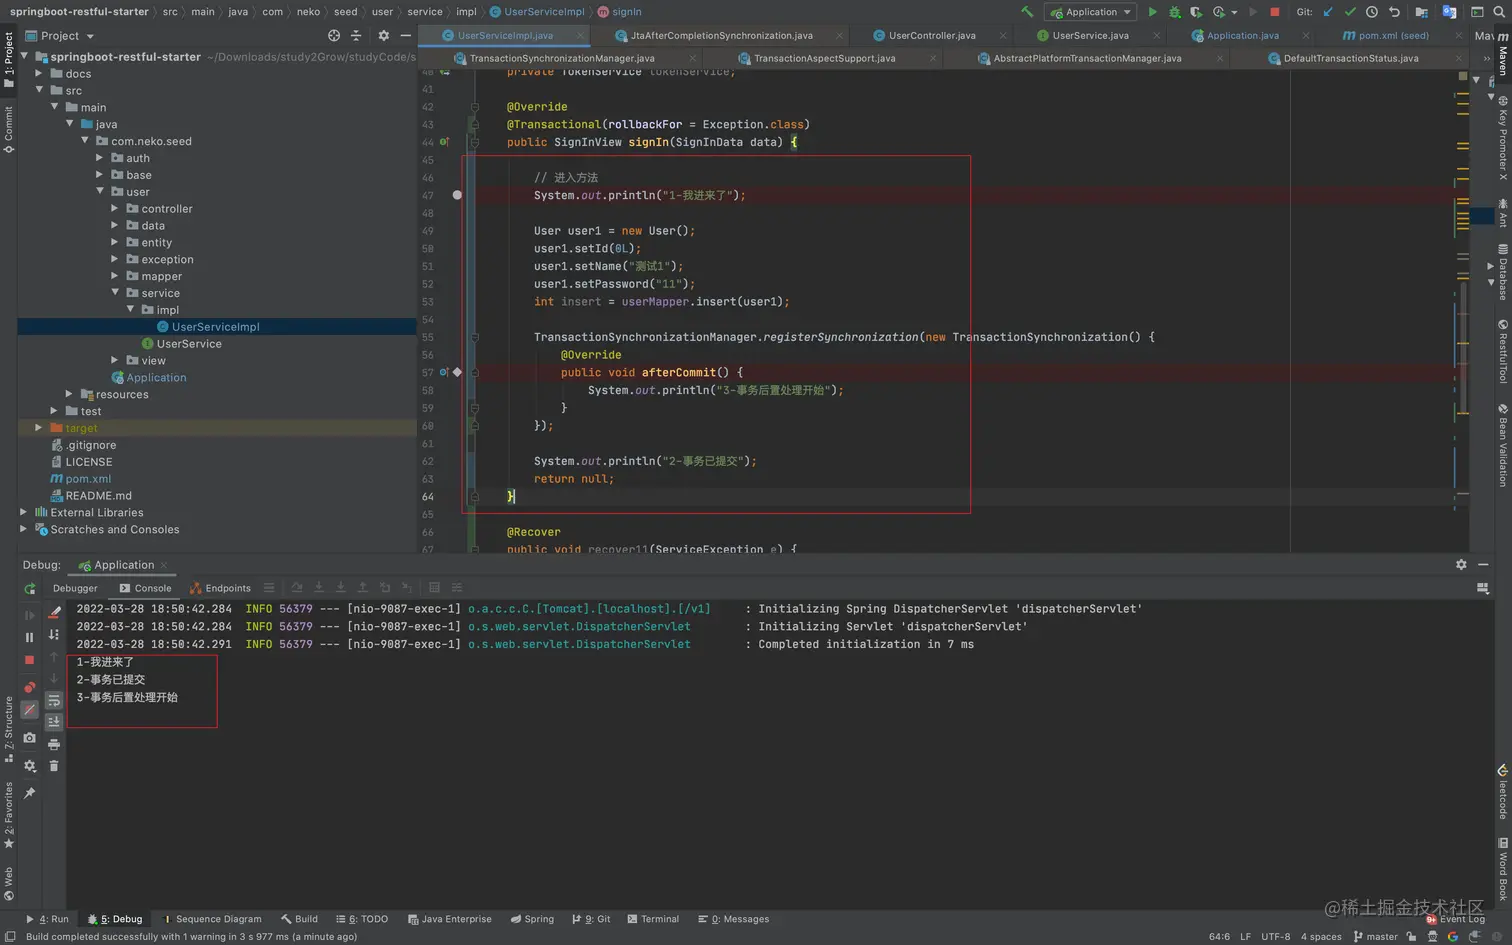Viewport: 1512px width, 945px height.
Task: Open the Debugger tab in Debug panel
Action: tap(75, 588)
